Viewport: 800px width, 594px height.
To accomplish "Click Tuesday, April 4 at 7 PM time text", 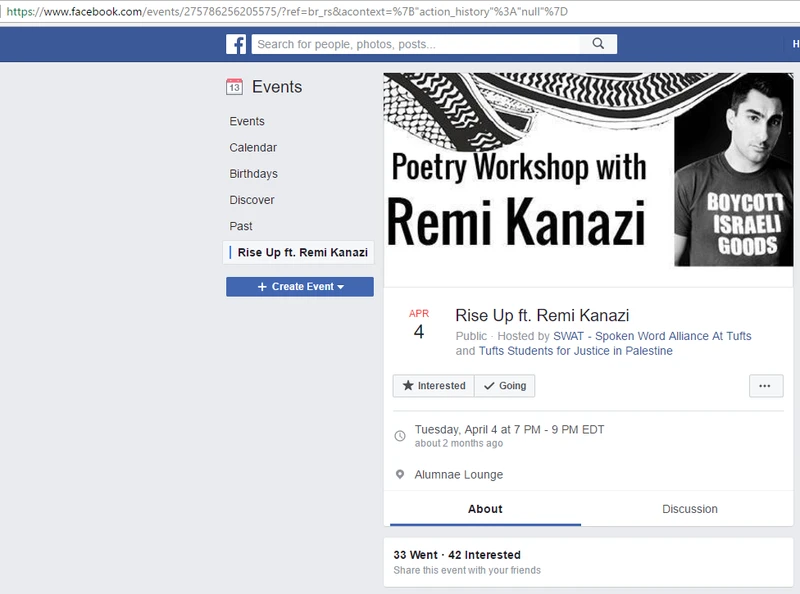I will pyautogui.click(x=509, y=430).
